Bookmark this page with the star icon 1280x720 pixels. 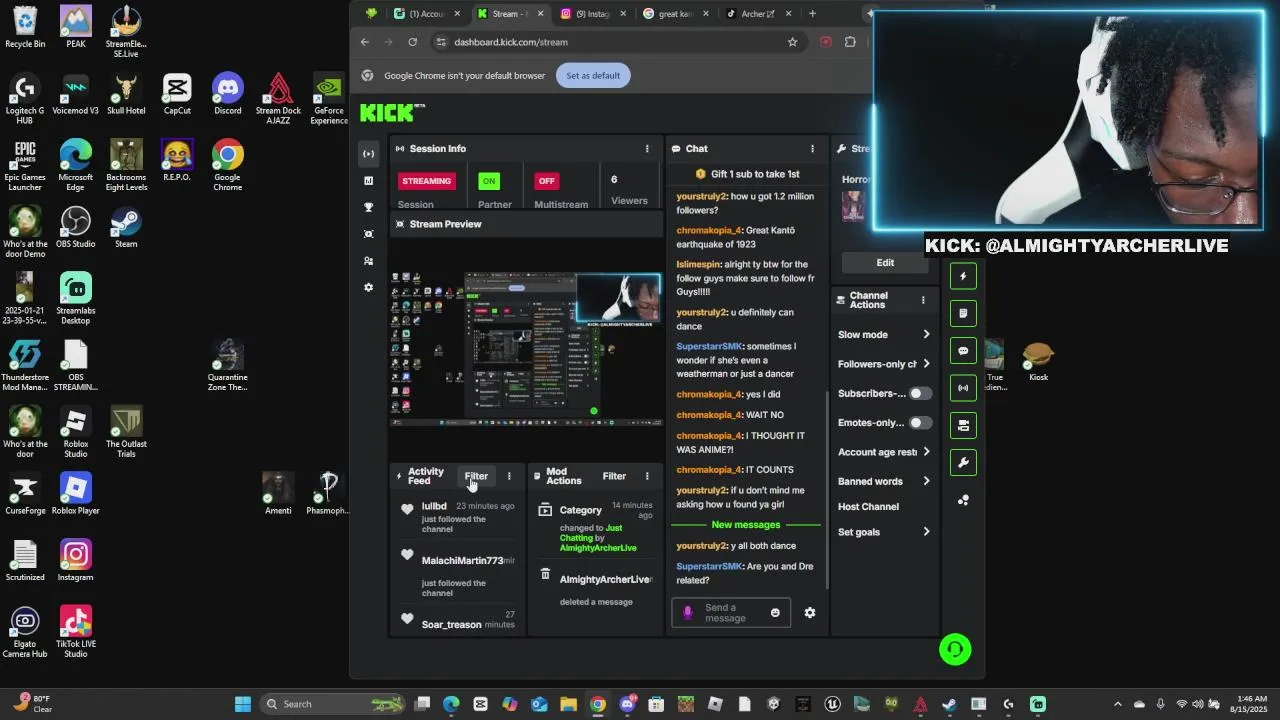pos(793,42)
